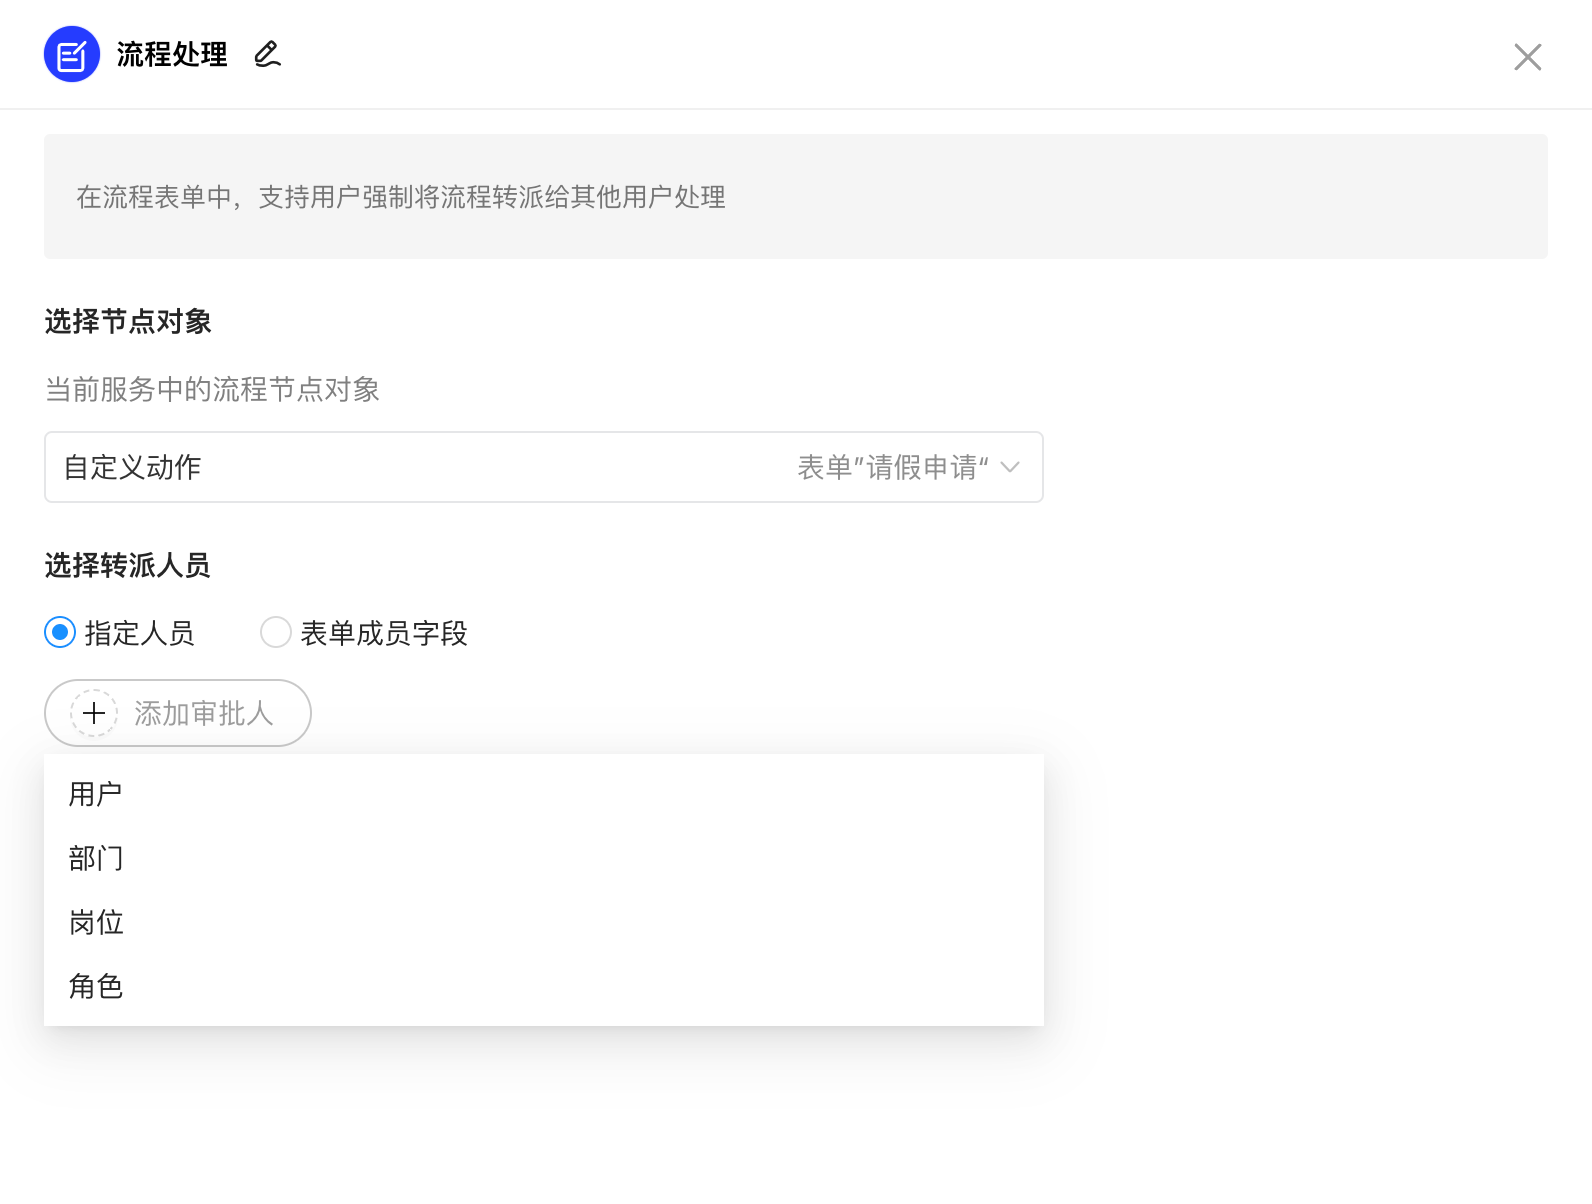Click the pencil edit icon beside 流程处理

point(267,54)
